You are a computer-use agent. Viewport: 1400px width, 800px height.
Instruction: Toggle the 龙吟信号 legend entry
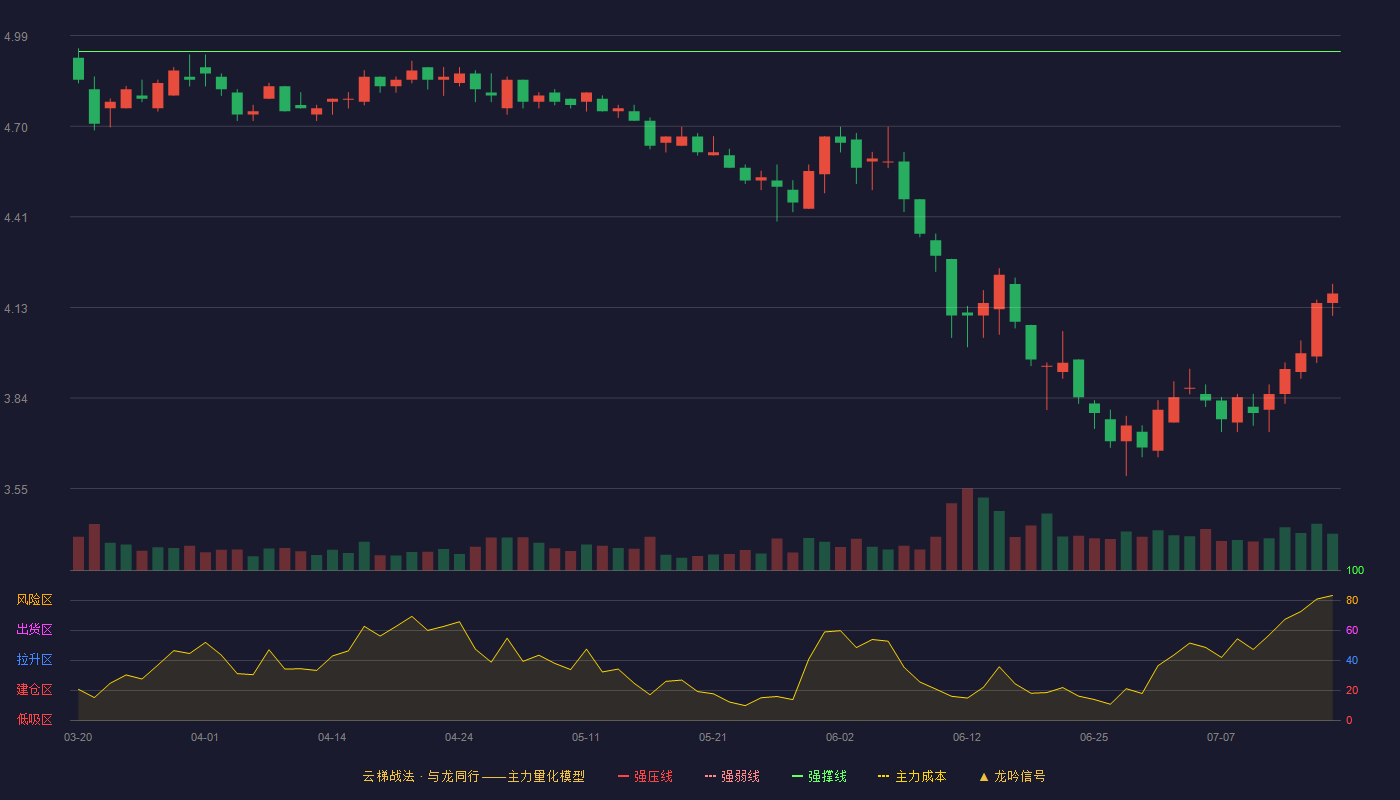1011,776
